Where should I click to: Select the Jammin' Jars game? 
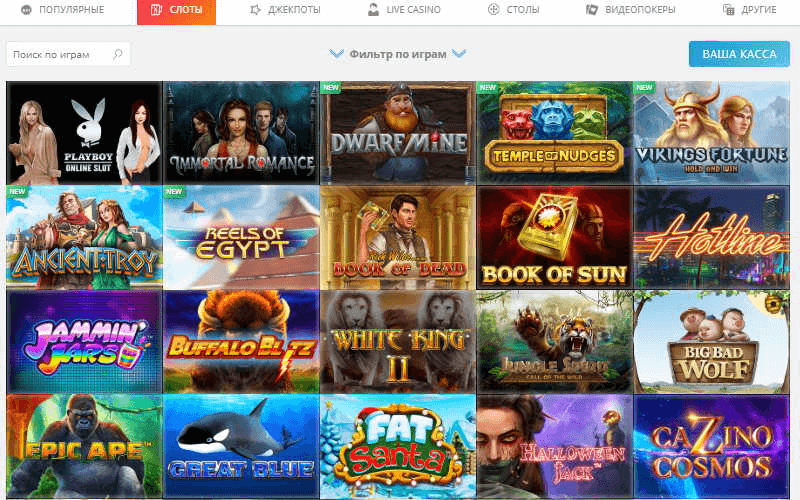point(84,342)
